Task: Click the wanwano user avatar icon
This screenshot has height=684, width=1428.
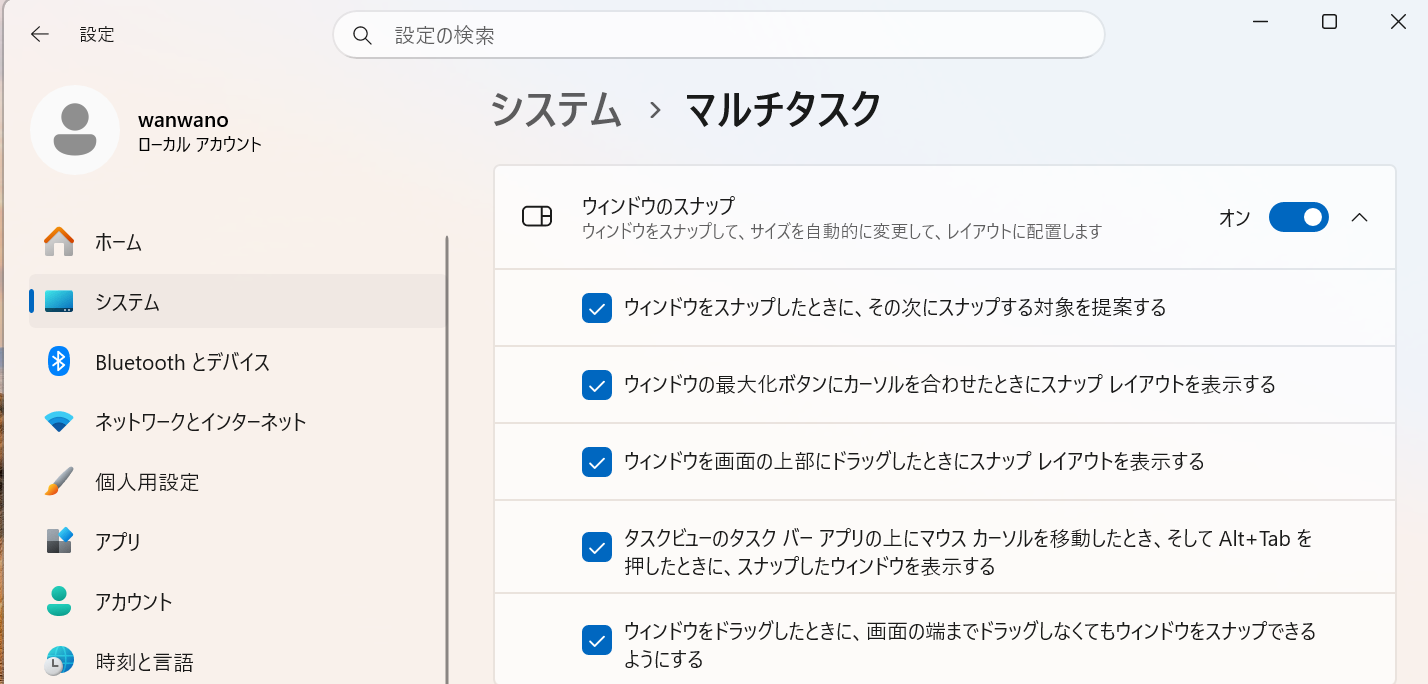Action: (x=75, y=130)
